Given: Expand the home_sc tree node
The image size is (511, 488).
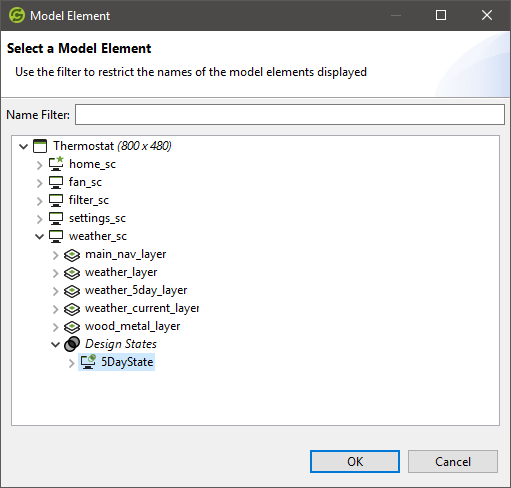Looking at the screenshot, I should (x=39, y=165).
